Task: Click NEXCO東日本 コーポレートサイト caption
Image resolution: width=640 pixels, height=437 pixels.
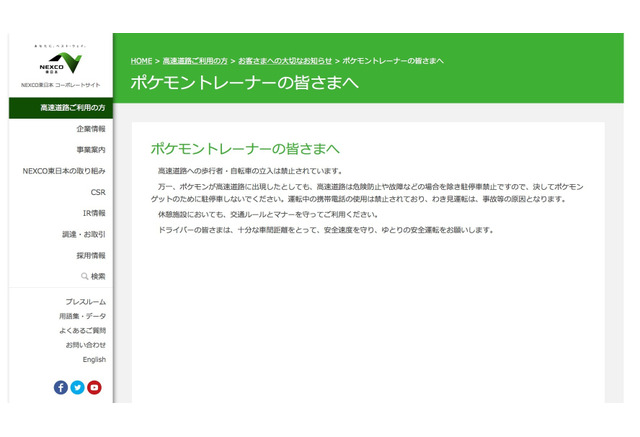Action: click(60, 85)
